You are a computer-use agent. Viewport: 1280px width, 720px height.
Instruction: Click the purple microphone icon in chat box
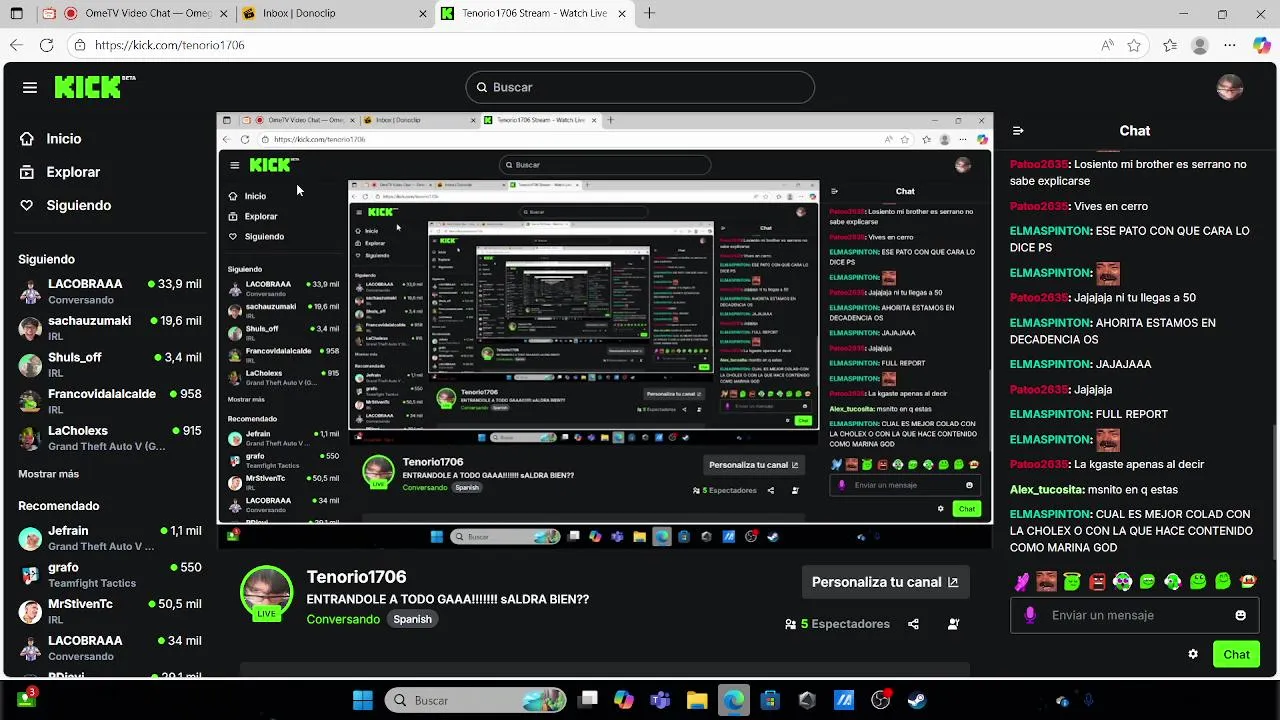(x=1030, y=615)
